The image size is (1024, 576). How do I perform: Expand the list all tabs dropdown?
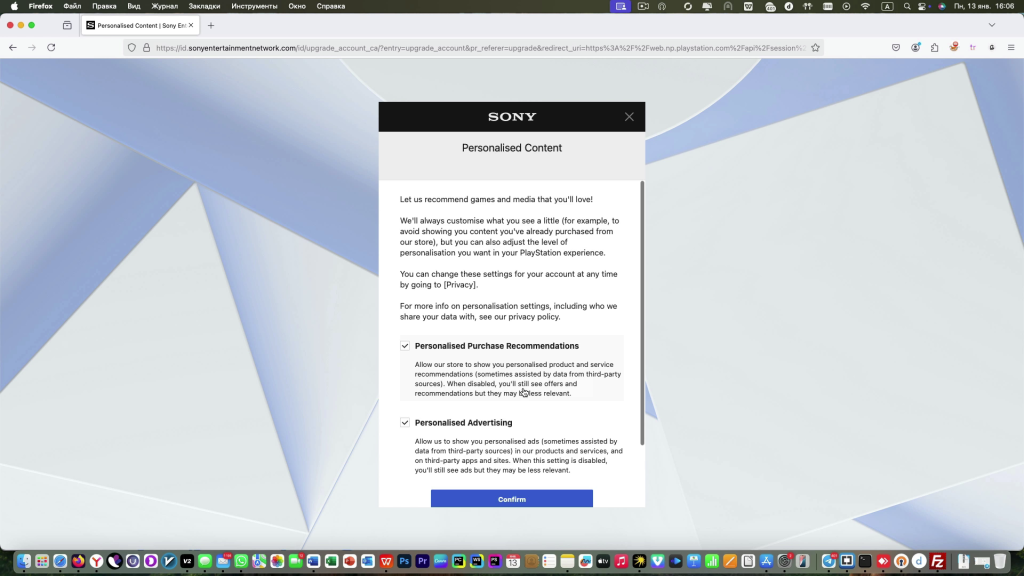click(x=992, y=25)
